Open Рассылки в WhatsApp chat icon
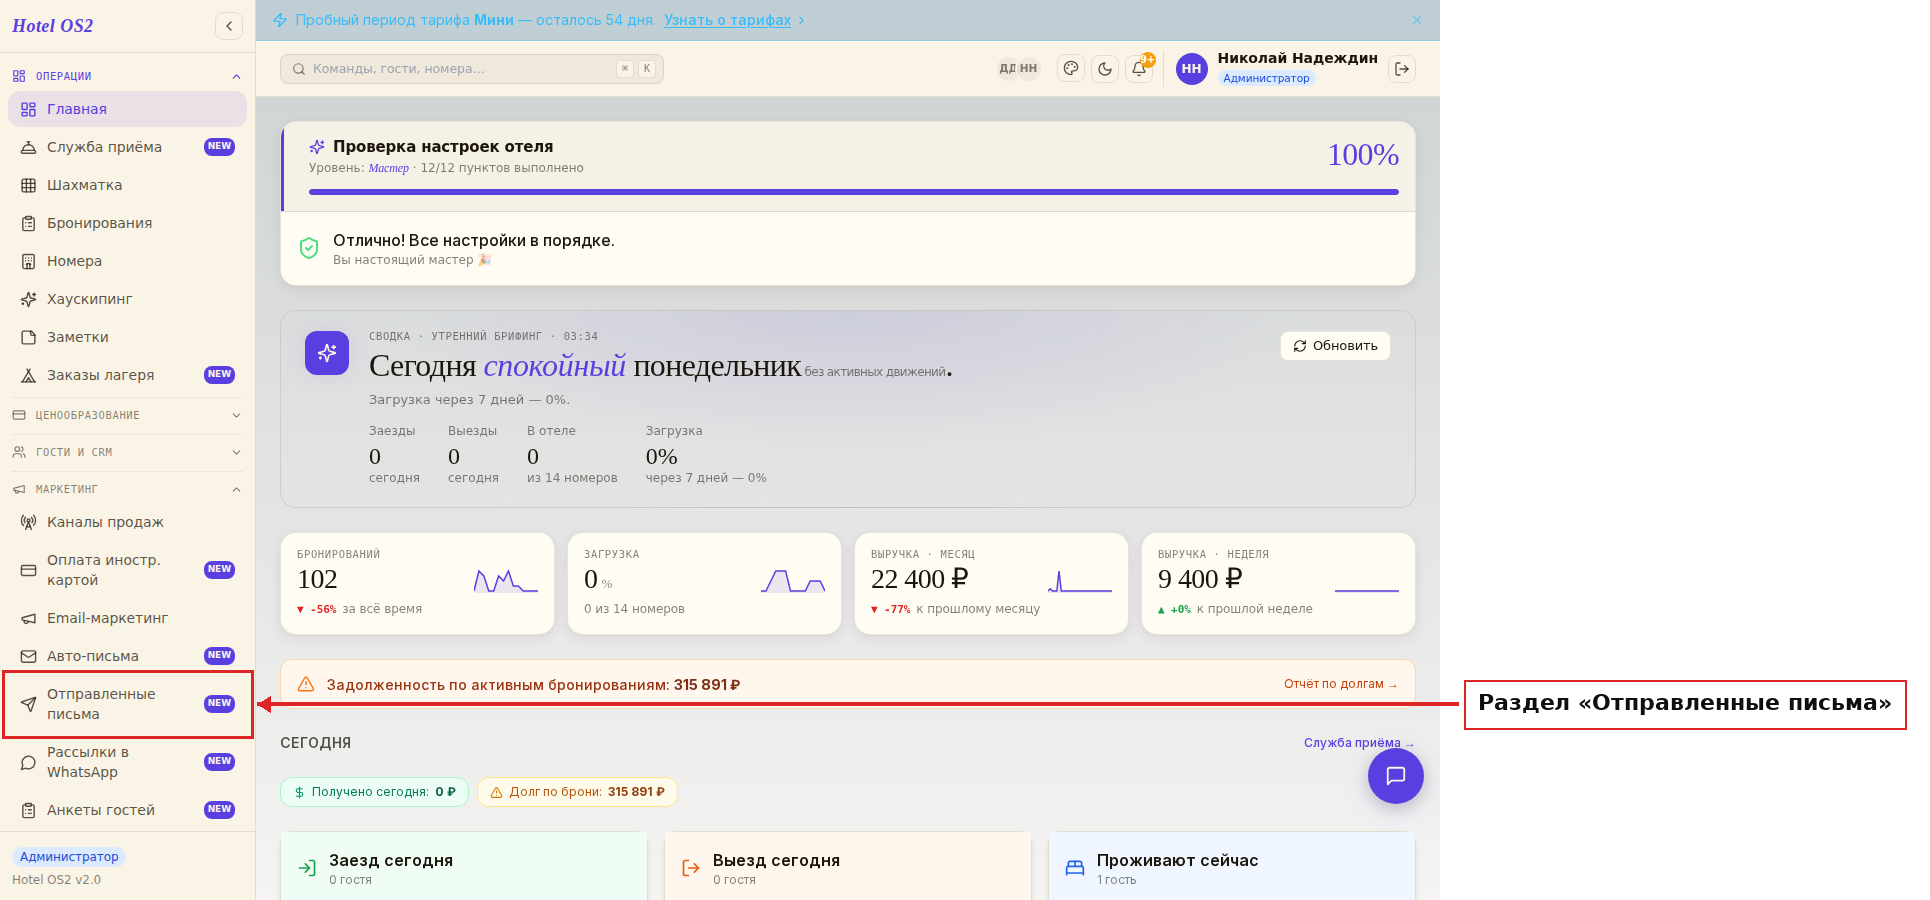This screenshot has width=1930, height=900. coord(28,762)
